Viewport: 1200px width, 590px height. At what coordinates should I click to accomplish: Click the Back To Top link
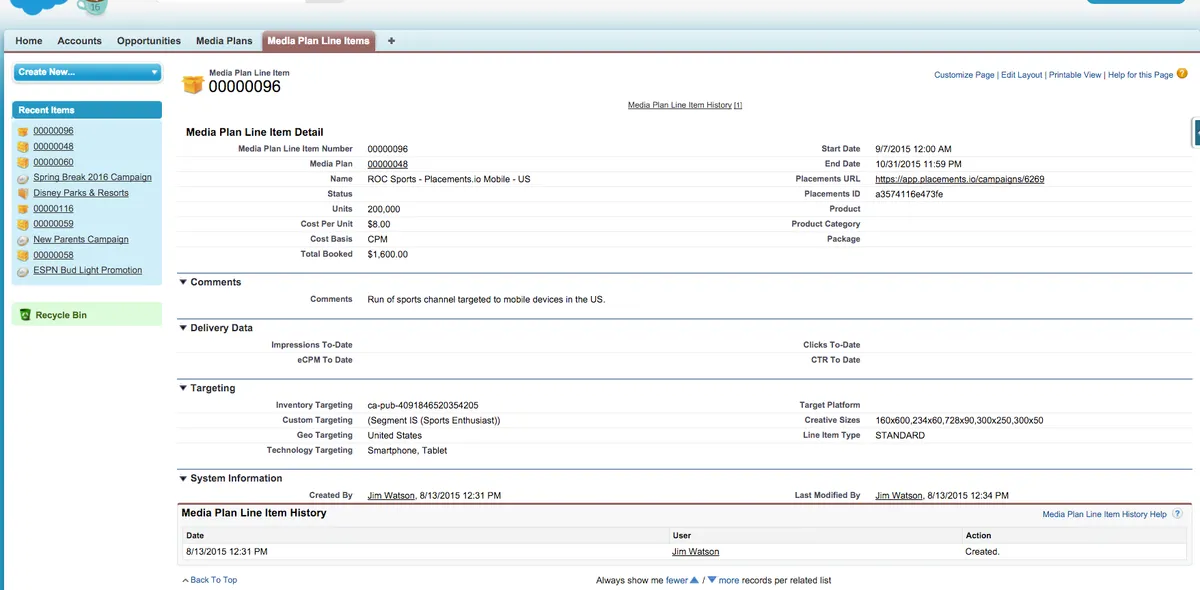click(x=214, y=580)
